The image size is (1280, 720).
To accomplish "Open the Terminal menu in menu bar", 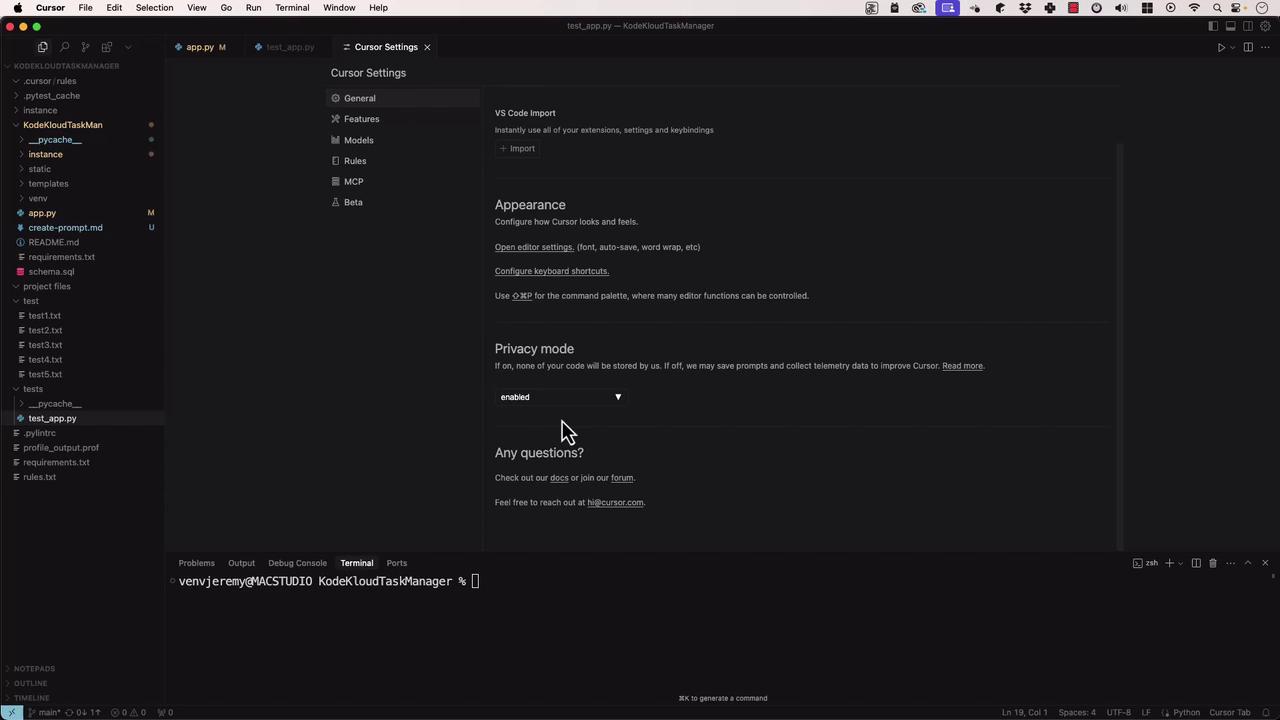I will (292, 8).
